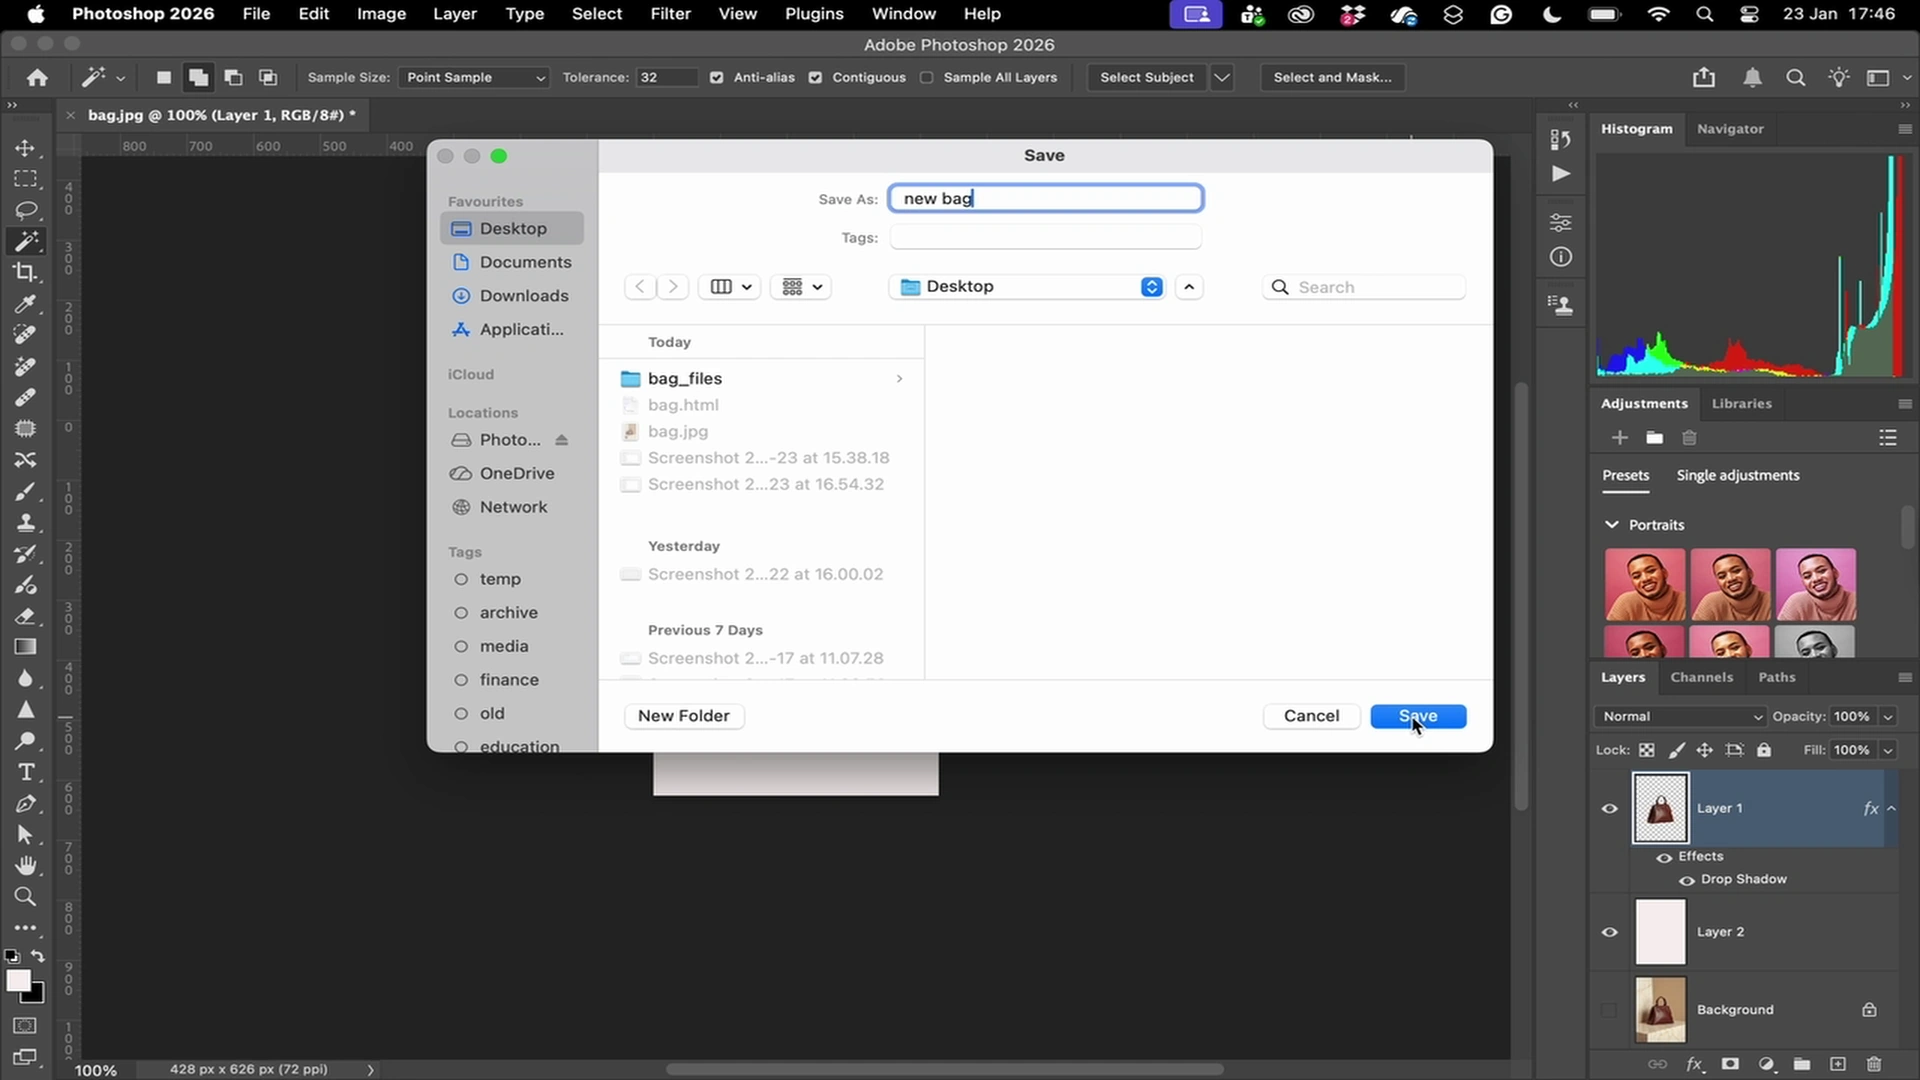Click the delete layer trash icon
1920x1080 pixels.
(1874, 1064)
